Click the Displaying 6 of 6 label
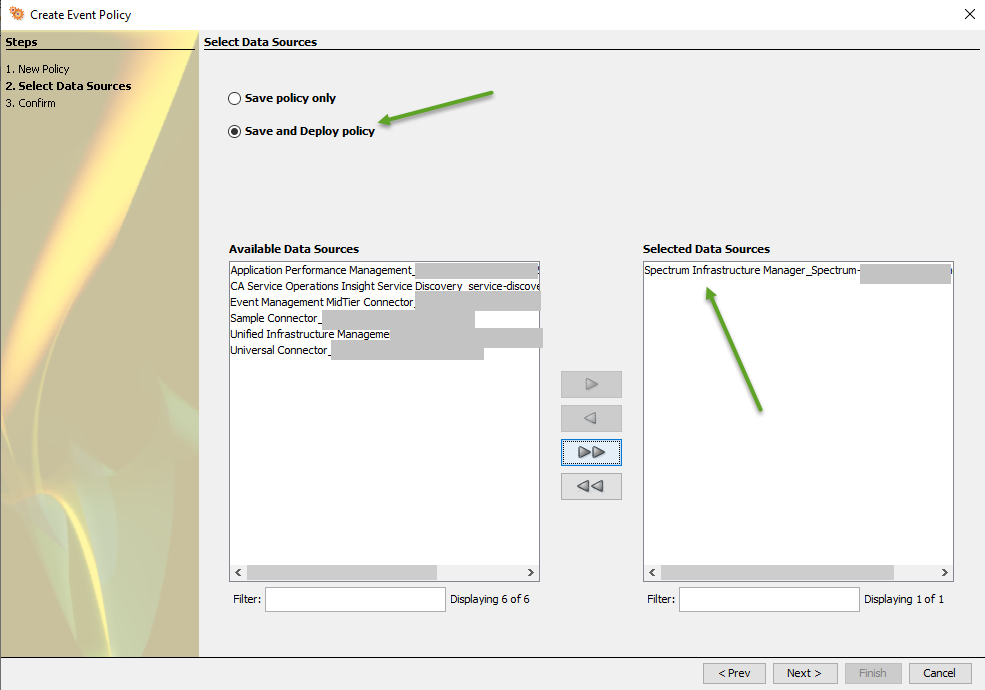This screenshot has height=690, width=985. (x=489, y=600)
